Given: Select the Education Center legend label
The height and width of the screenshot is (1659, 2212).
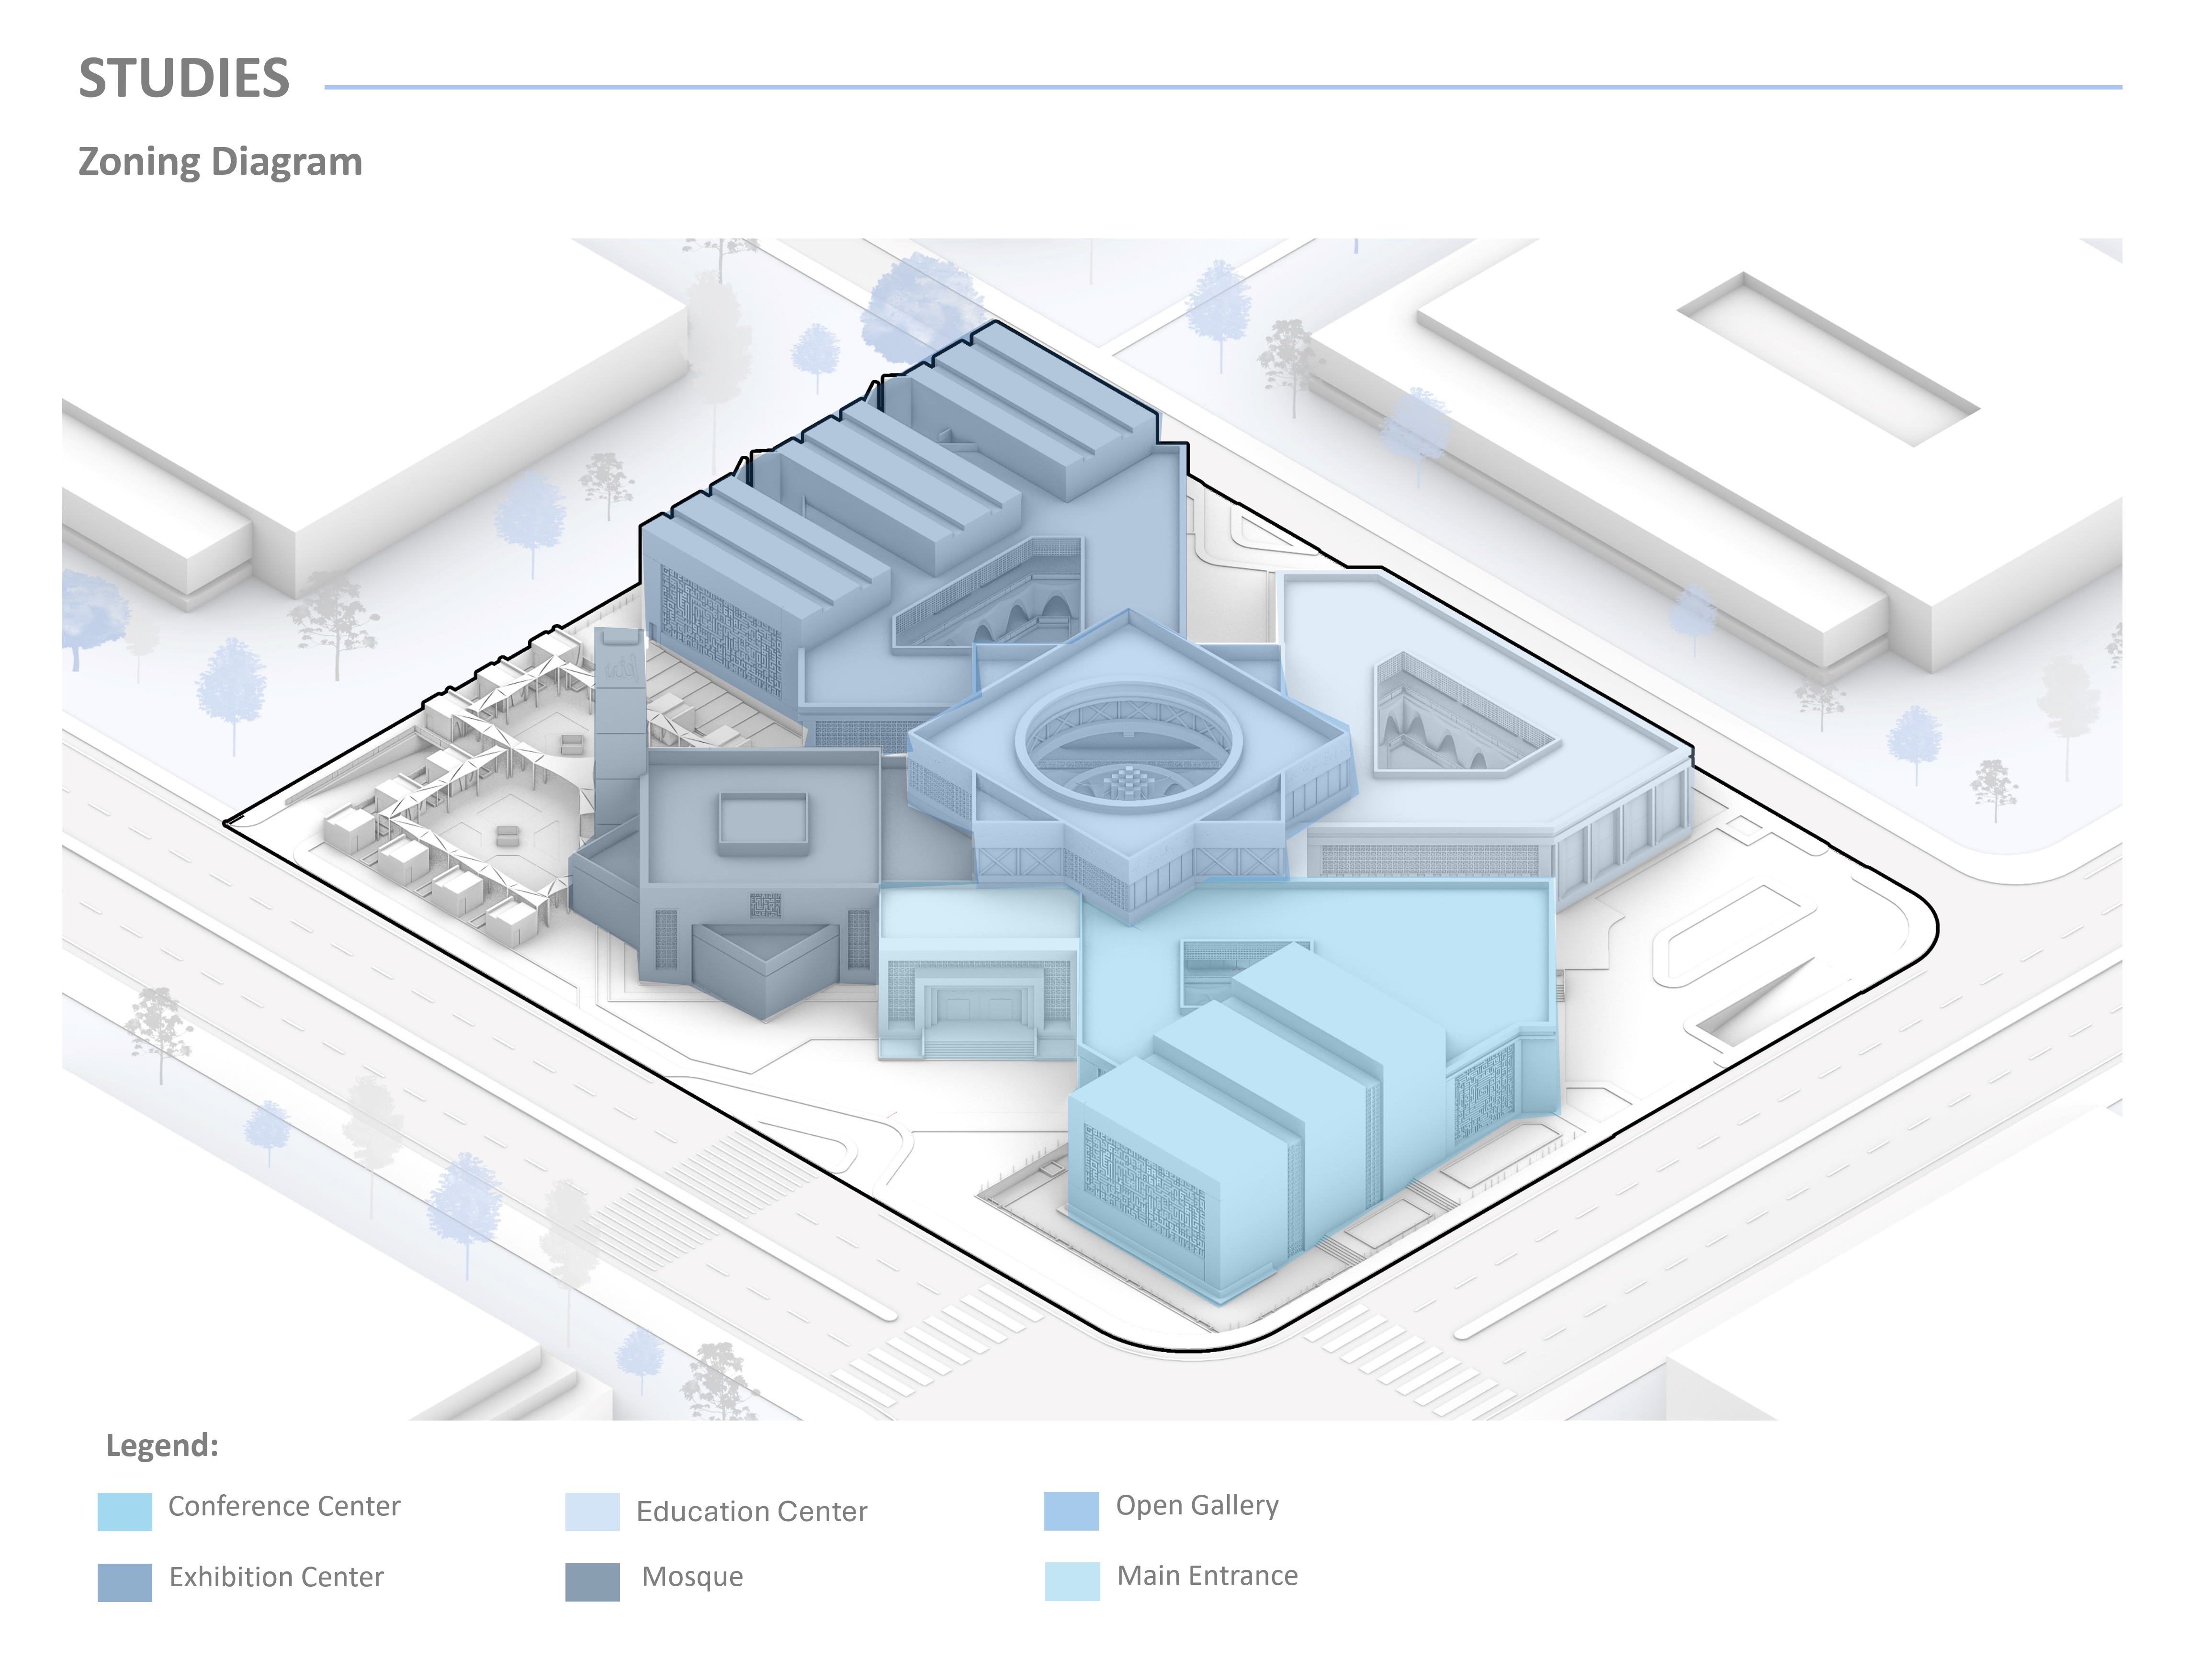Looking at the screenshot, I should click(x=751, y=1511).
